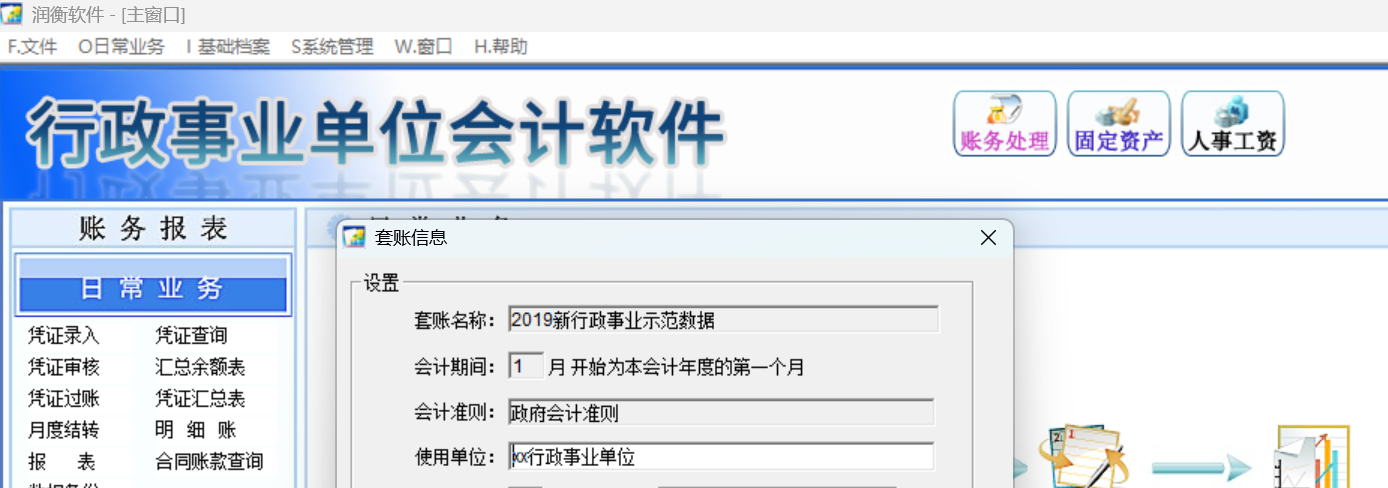Click the text 月 开始为本会计年度的第一个月
This screenshot has width=1388, height=488.
[x=677, y=367]
